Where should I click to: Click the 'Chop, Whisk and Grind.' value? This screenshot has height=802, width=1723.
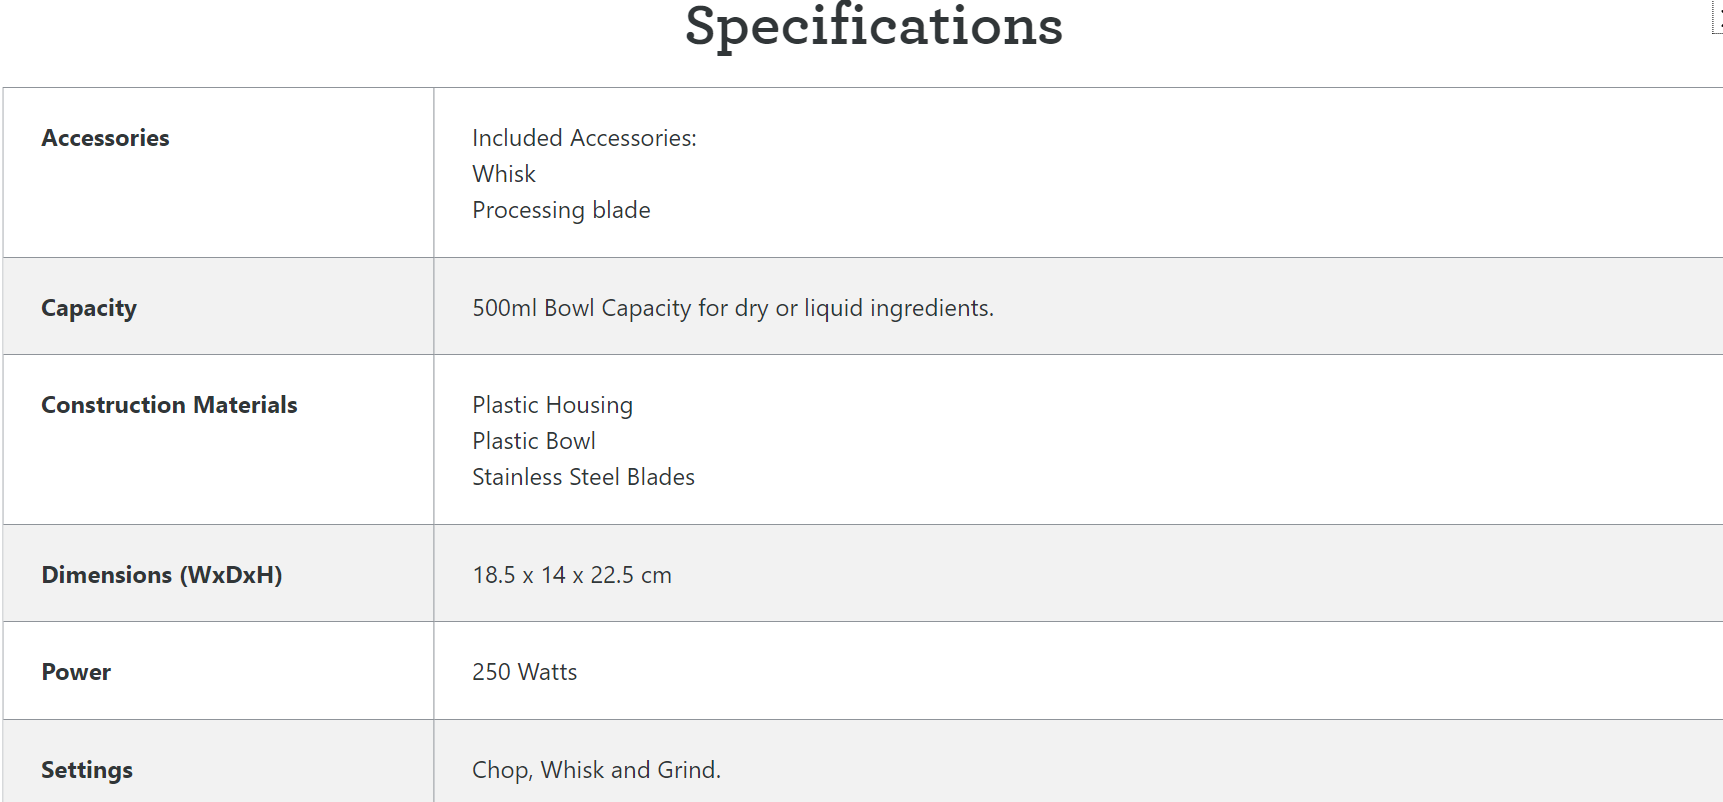coord(596,770)
